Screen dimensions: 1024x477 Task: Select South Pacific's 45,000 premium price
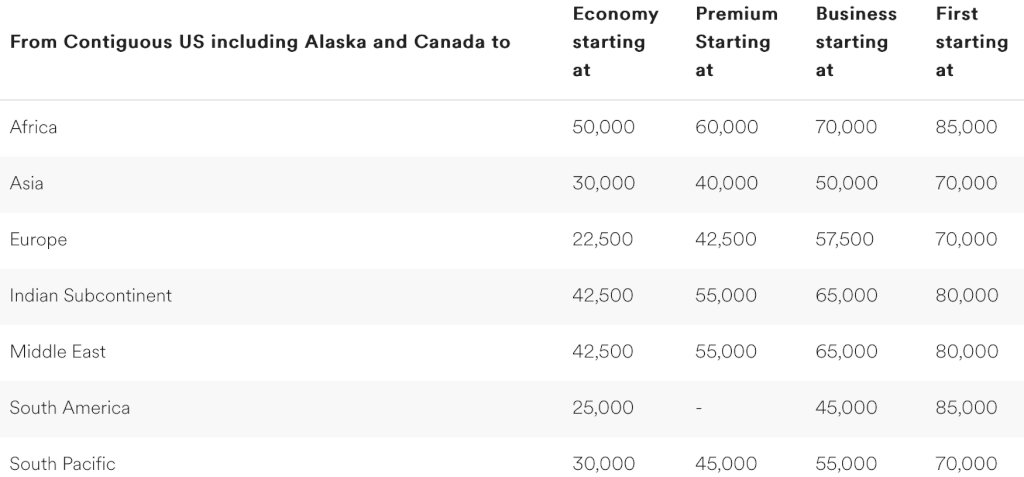[727, 463]
